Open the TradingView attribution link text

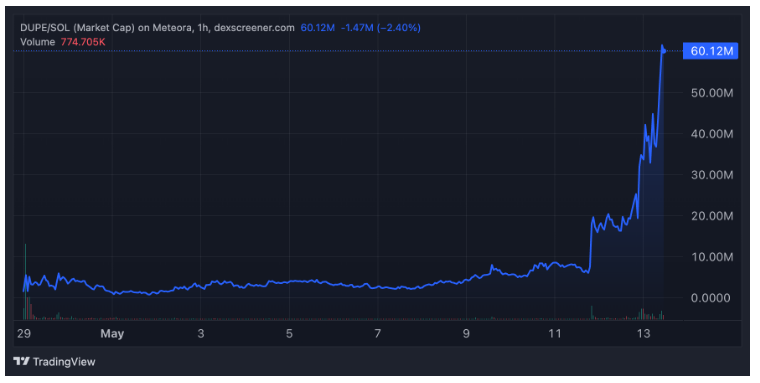tap(63, 362)
